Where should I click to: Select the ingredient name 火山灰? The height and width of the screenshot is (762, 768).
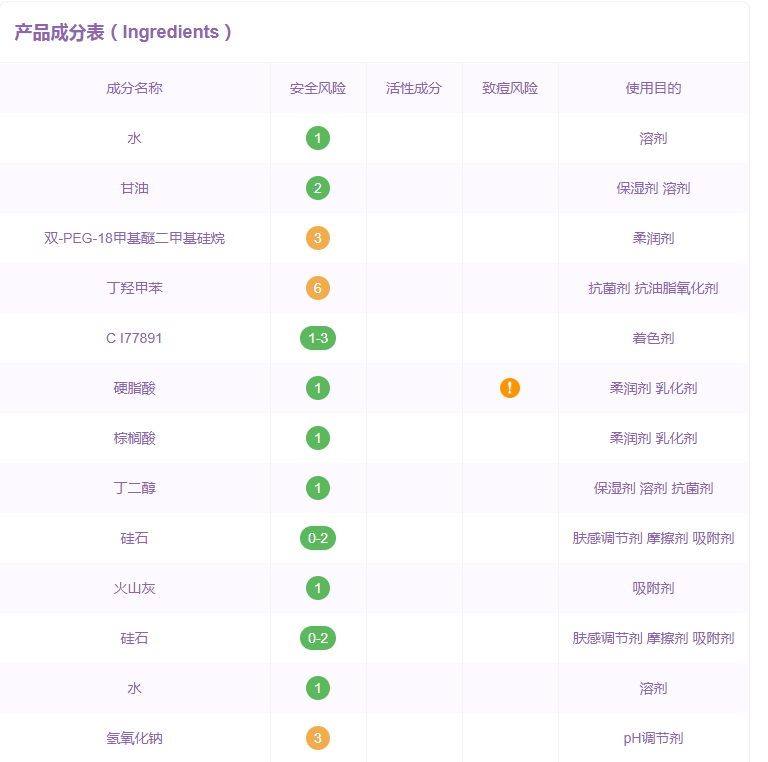(134, 588)
